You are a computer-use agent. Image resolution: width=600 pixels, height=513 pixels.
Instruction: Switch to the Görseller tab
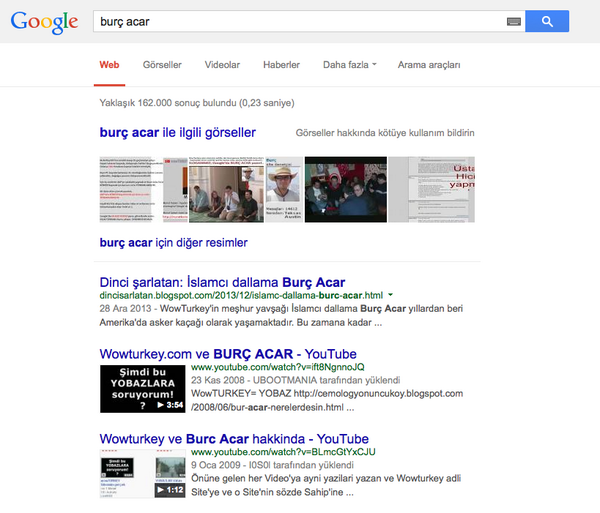(x=162, y=65)
